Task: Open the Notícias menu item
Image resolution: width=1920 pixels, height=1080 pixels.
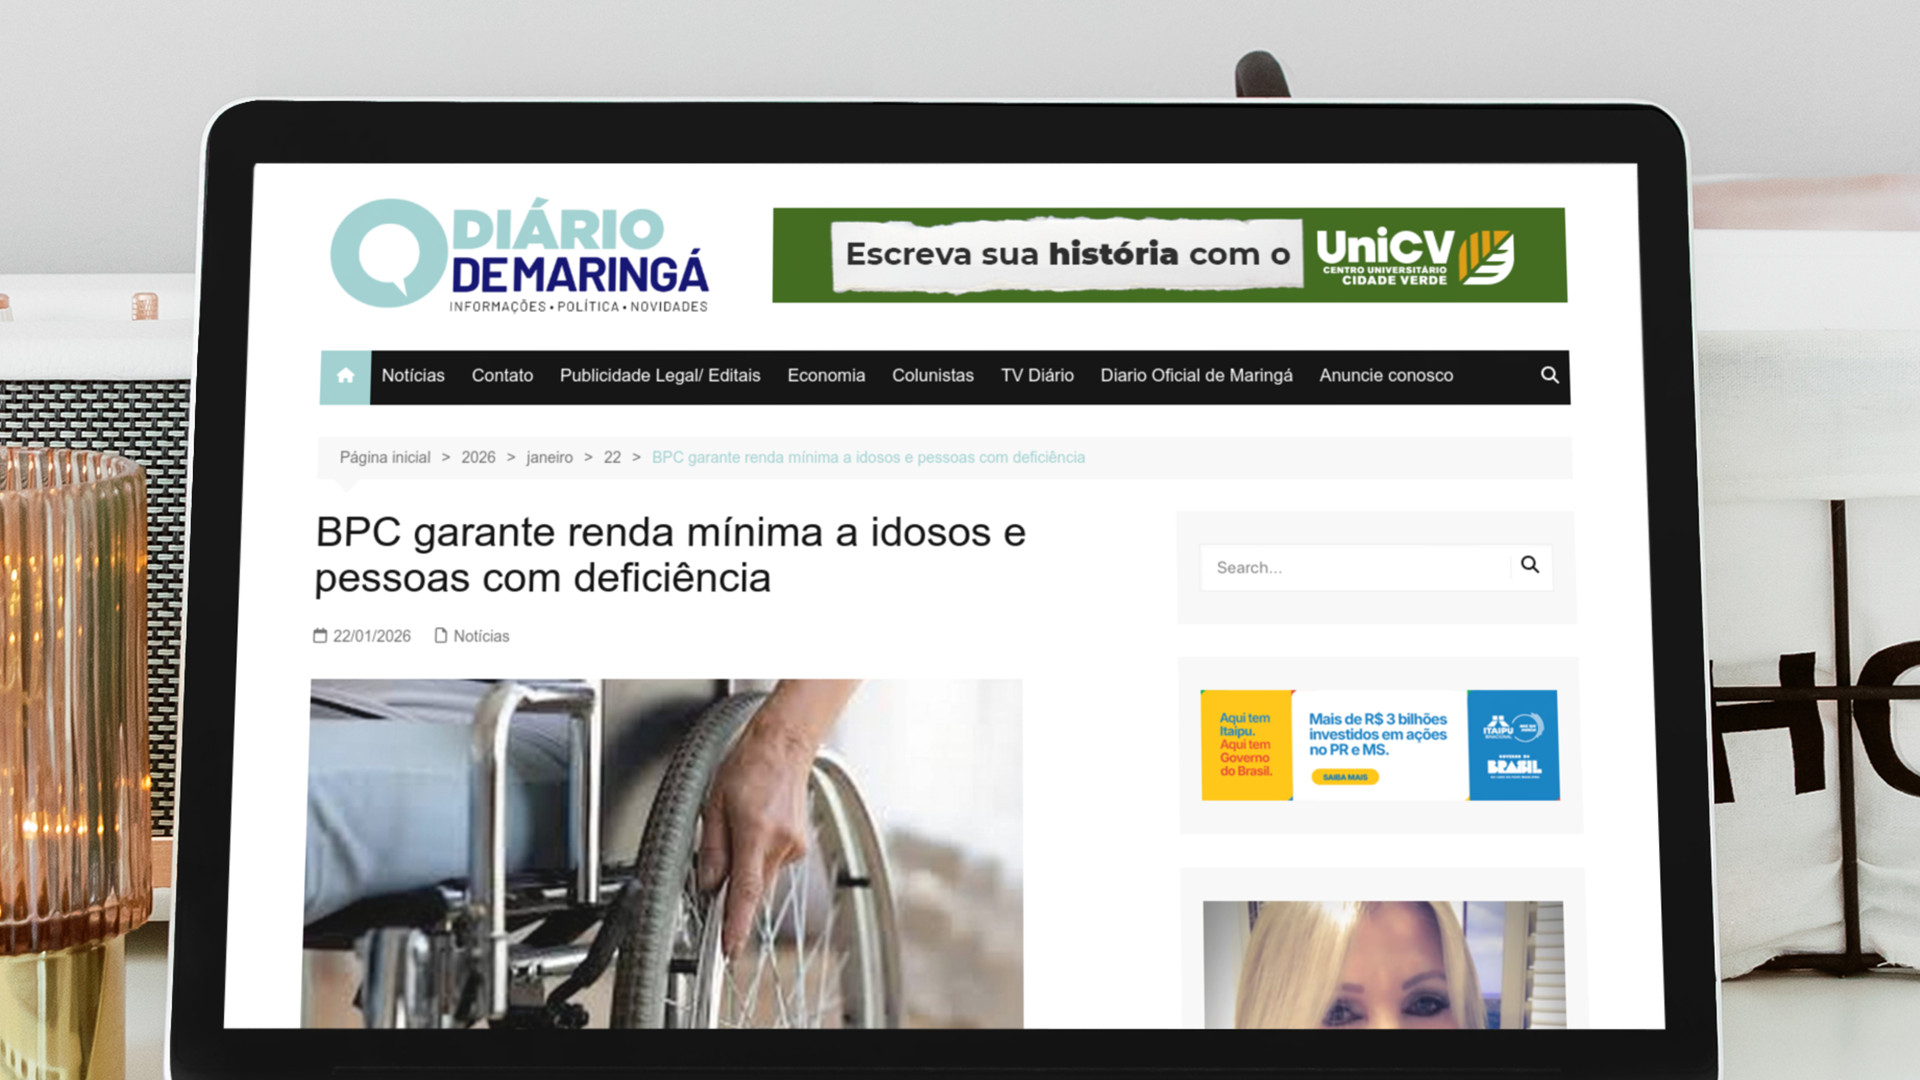Action: (412, 376)
